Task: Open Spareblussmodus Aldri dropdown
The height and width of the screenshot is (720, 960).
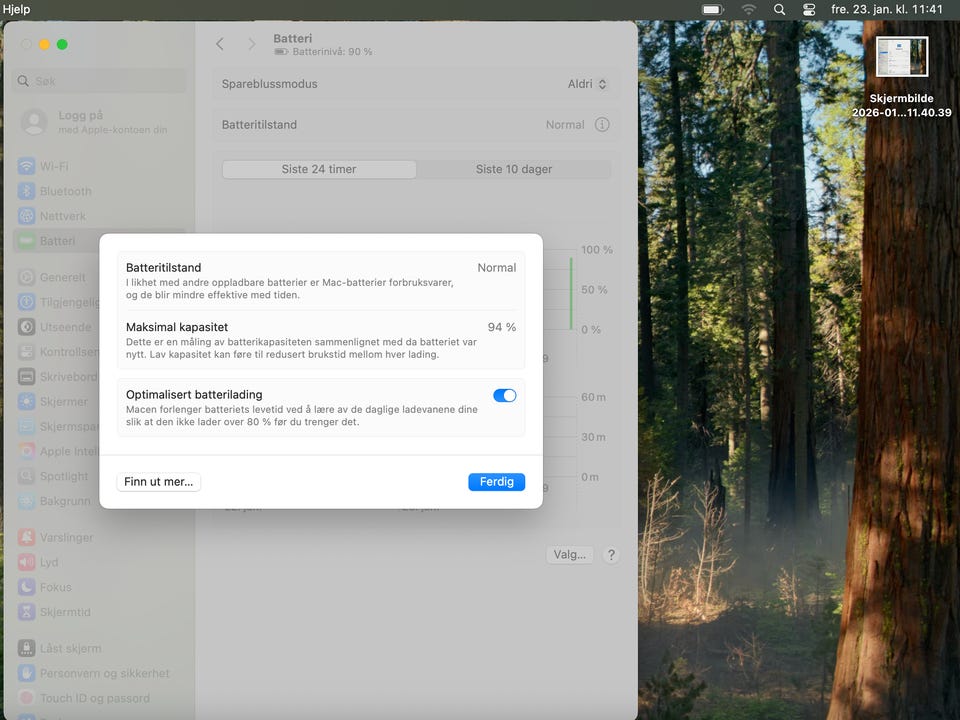Action: (x=587, y=84)
